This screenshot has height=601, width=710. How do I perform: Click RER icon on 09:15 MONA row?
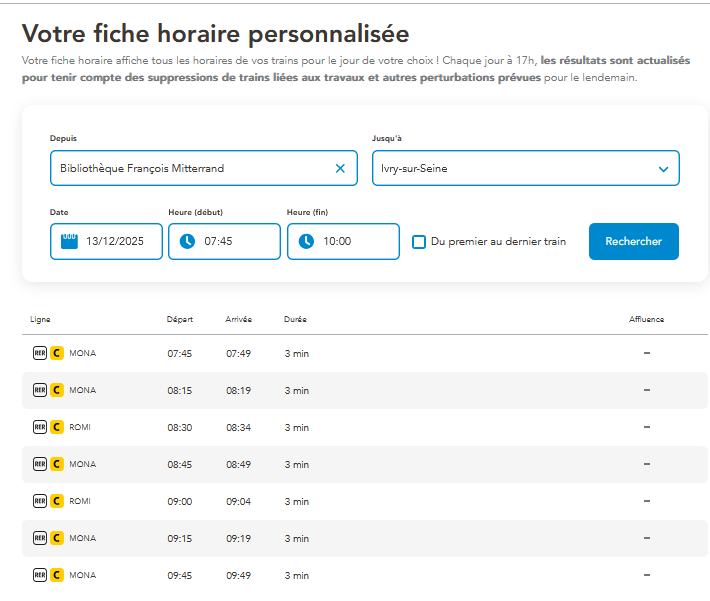pos(40,538)
